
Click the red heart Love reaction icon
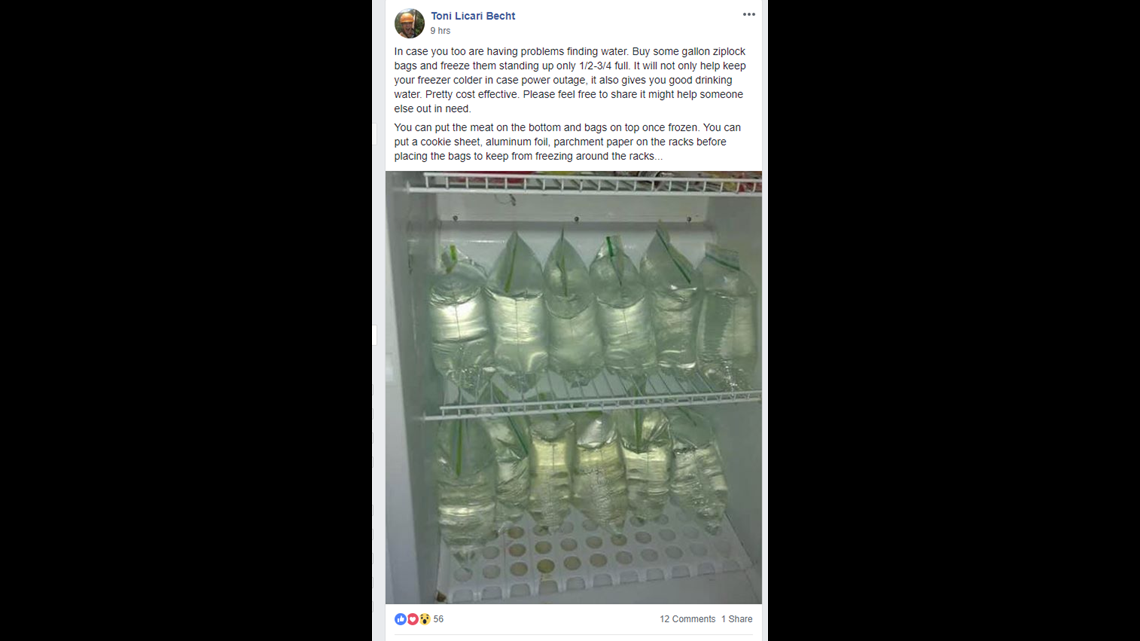click(412, 619)
